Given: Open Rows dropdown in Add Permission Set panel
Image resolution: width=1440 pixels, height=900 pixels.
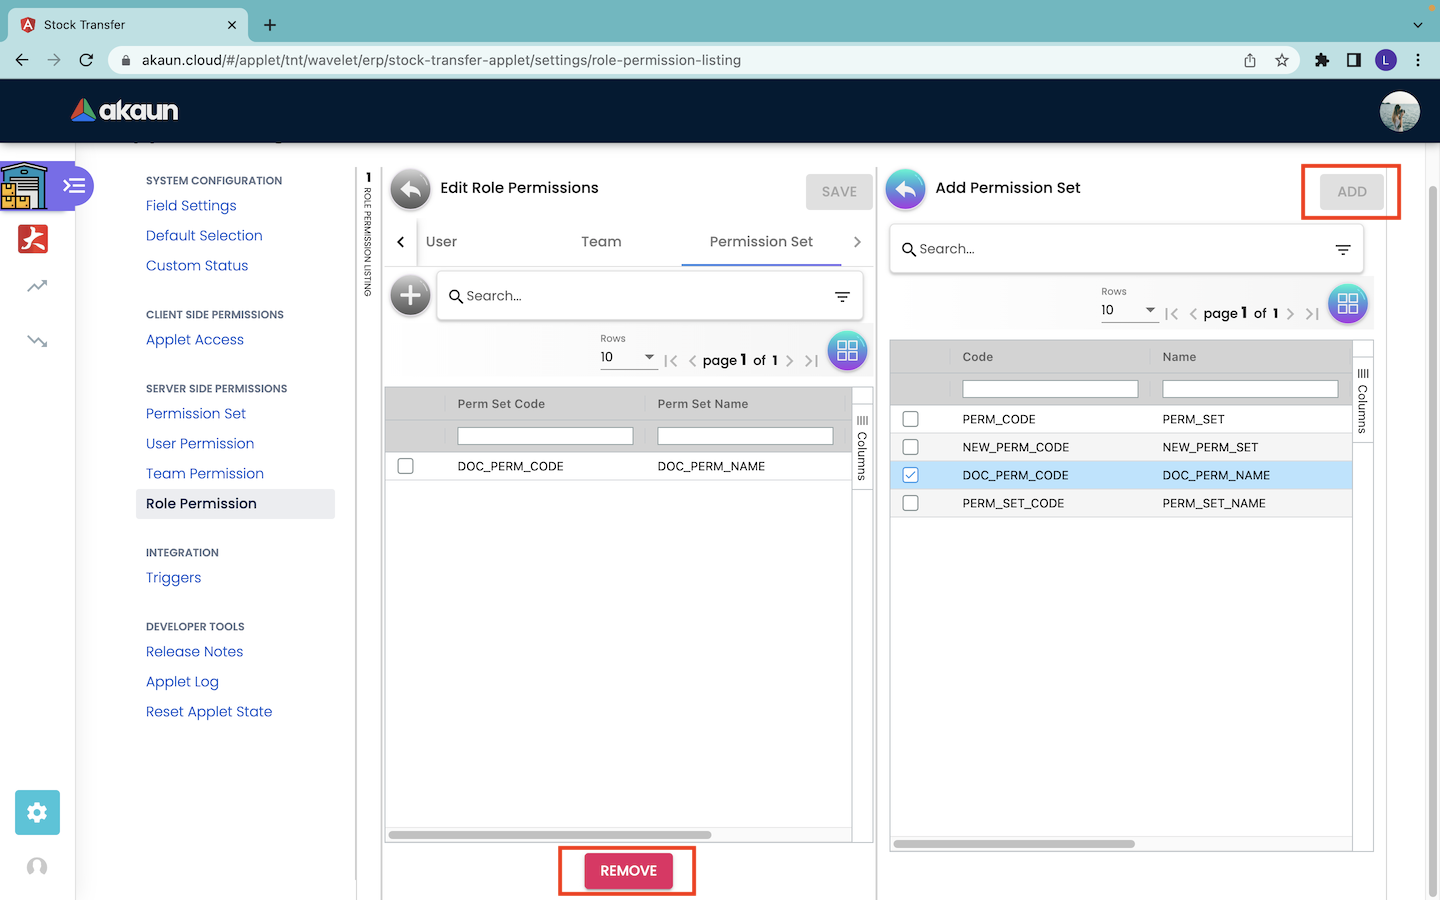Looking at the screenshot, I should [x=1128, y=310].
